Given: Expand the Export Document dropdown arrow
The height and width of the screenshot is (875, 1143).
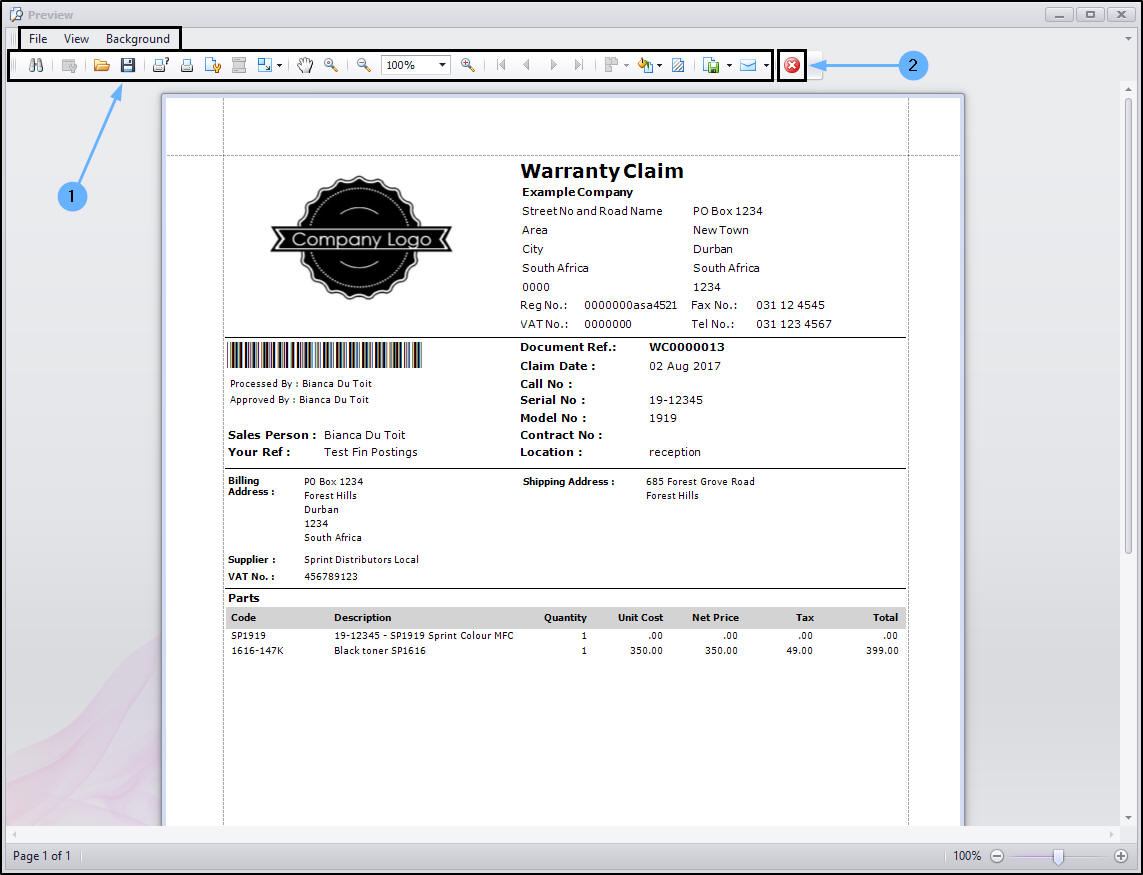Looking at the screenshot, I should coord(729,65).
